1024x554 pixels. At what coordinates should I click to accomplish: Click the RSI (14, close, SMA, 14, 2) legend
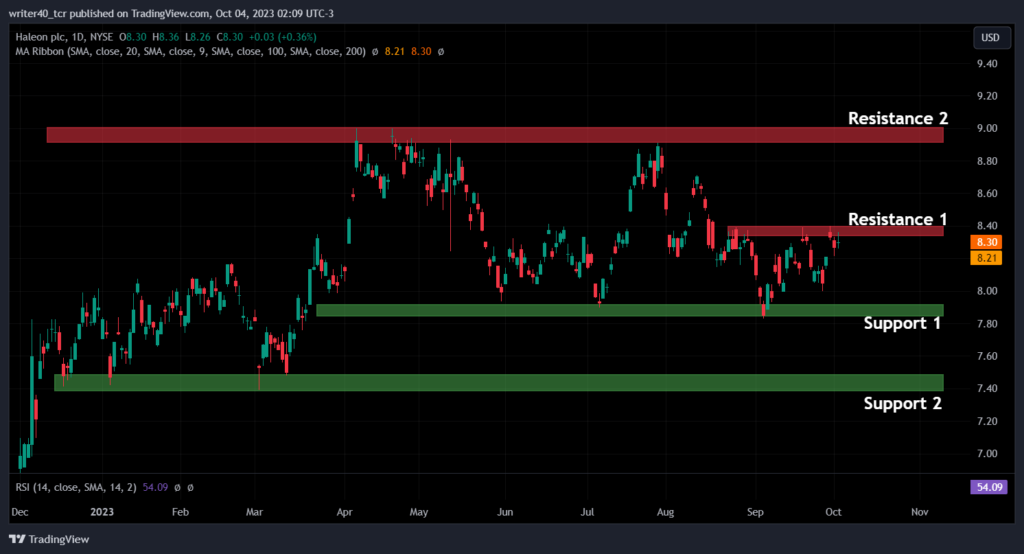[x=76, y=487]
